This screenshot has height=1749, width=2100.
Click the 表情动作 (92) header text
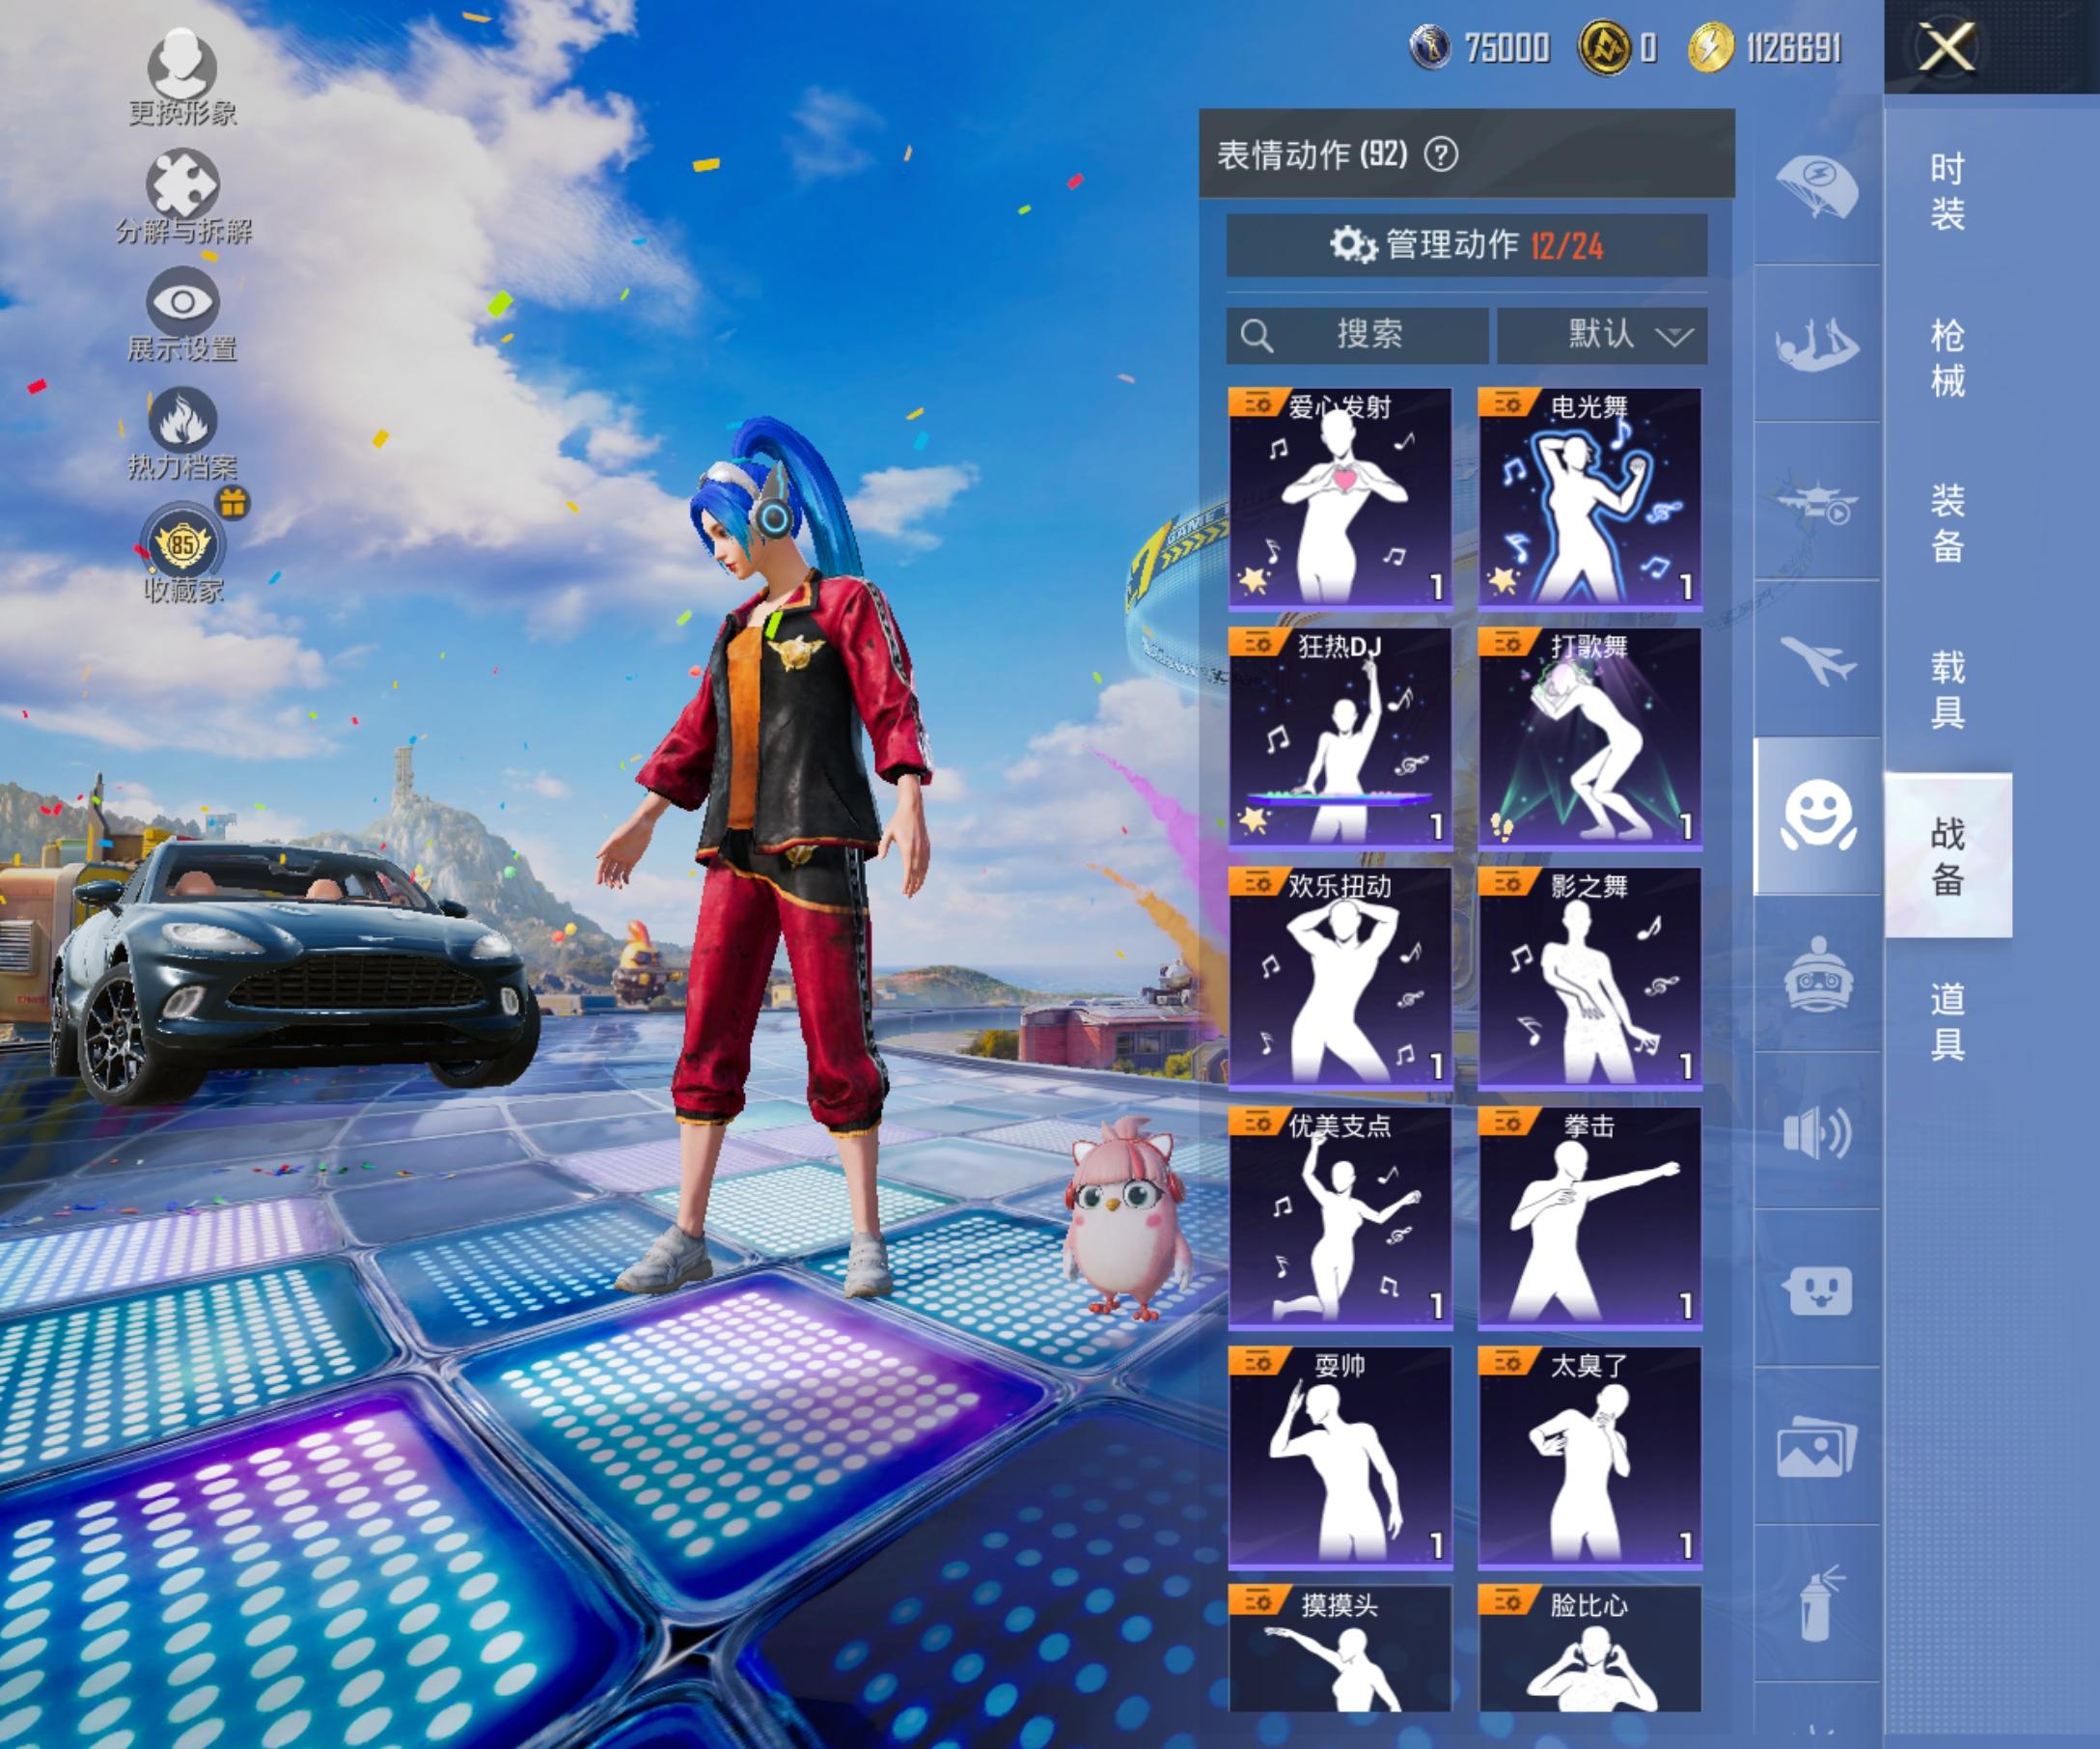point(1312,155)
